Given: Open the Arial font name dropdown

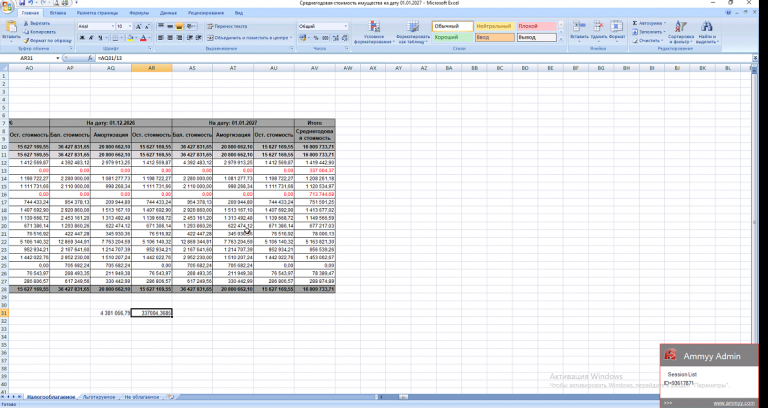Looking at the screenshot, I should [x=112, y=26].
